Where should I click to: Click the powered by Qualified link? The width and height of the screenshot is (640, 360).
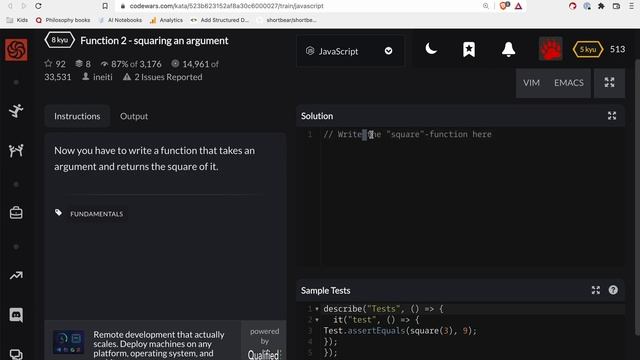click(264, 342)
